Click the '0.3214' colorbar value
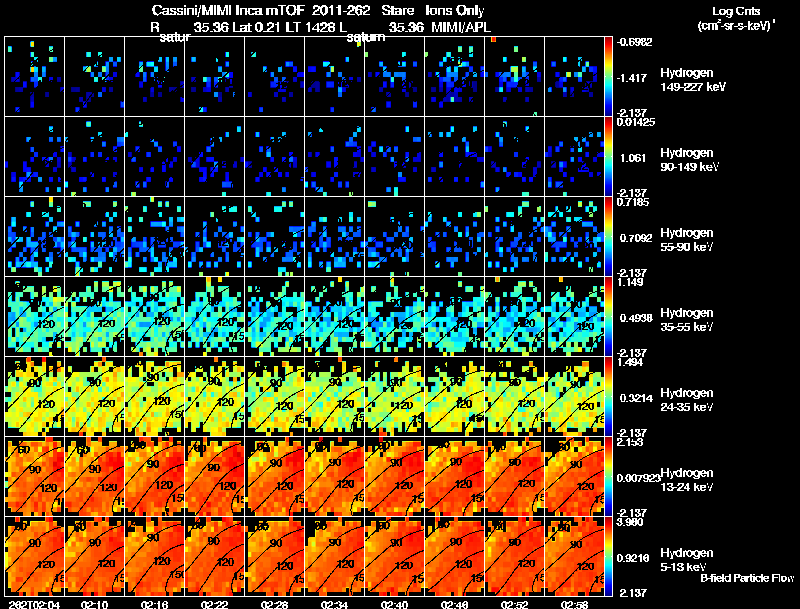The width and height of the screenshot is (800, 609). [x=636, y=398]
